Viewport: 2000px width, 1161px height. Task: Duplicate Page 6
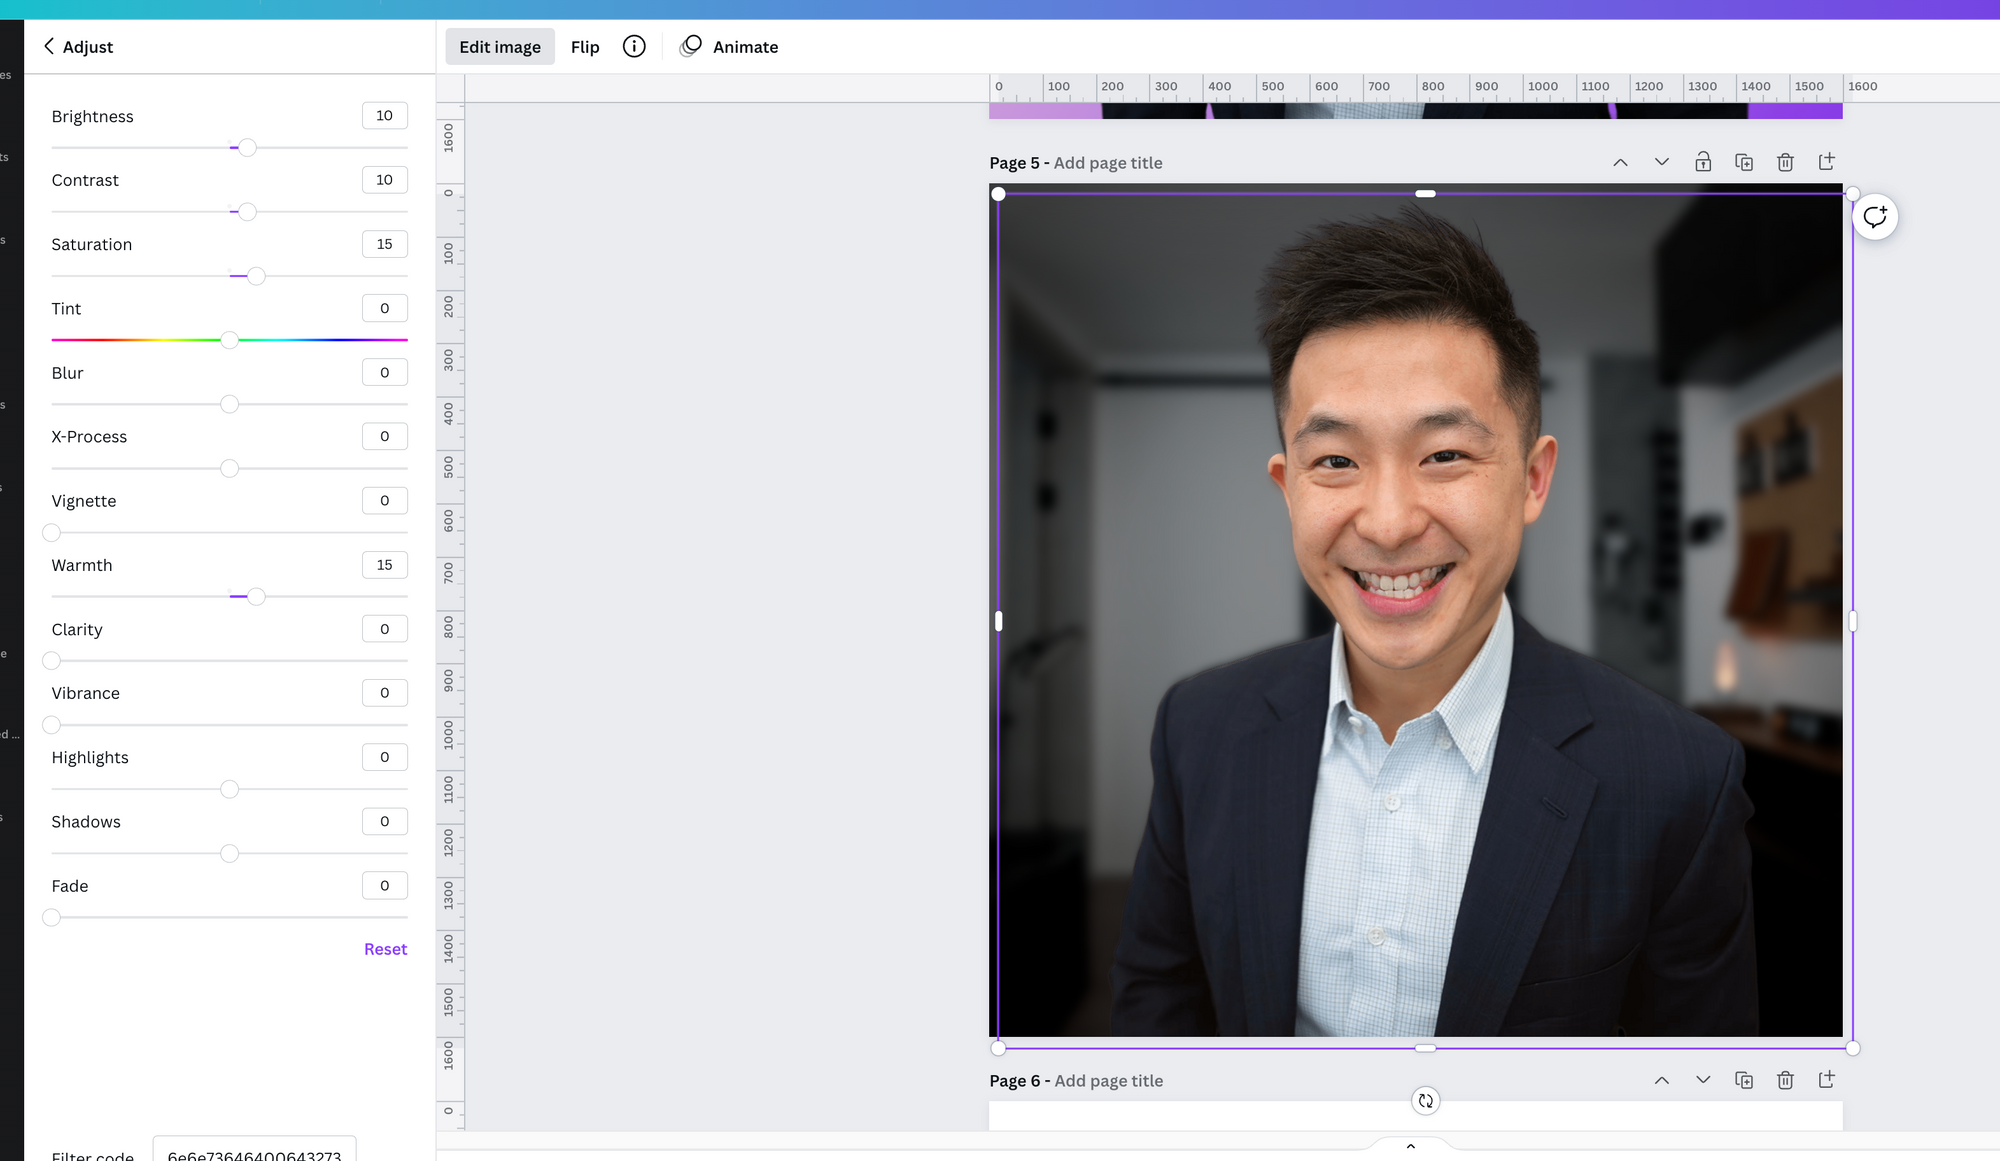(1744, 1080)
